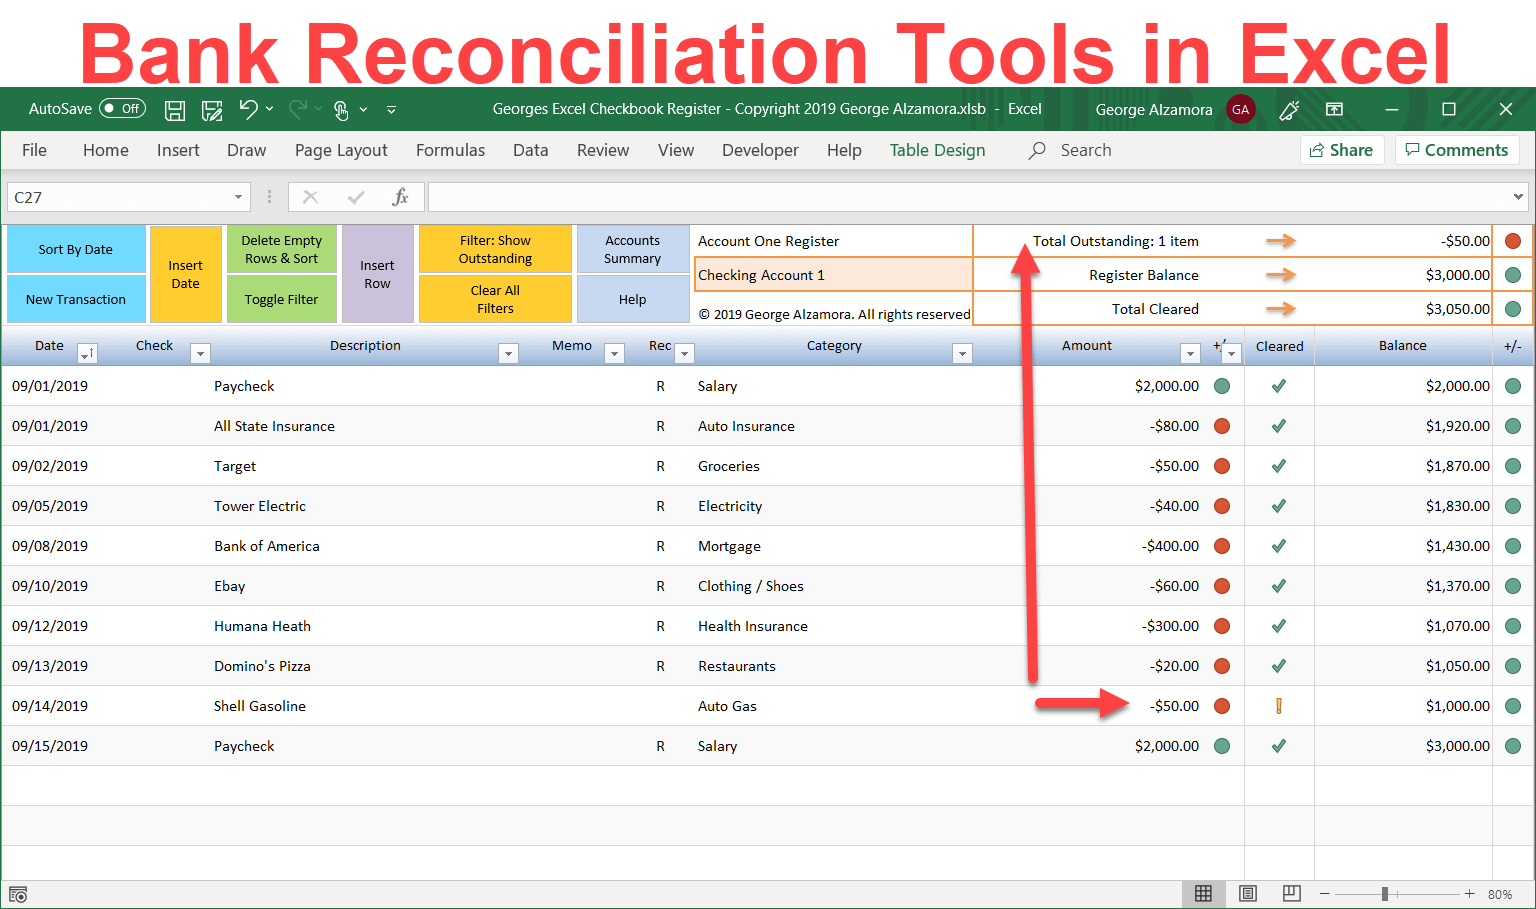Switch to Page Layout view icon
This screenshot has width=1536, height=909.
pyautogui.click(x=1247, y=893)
